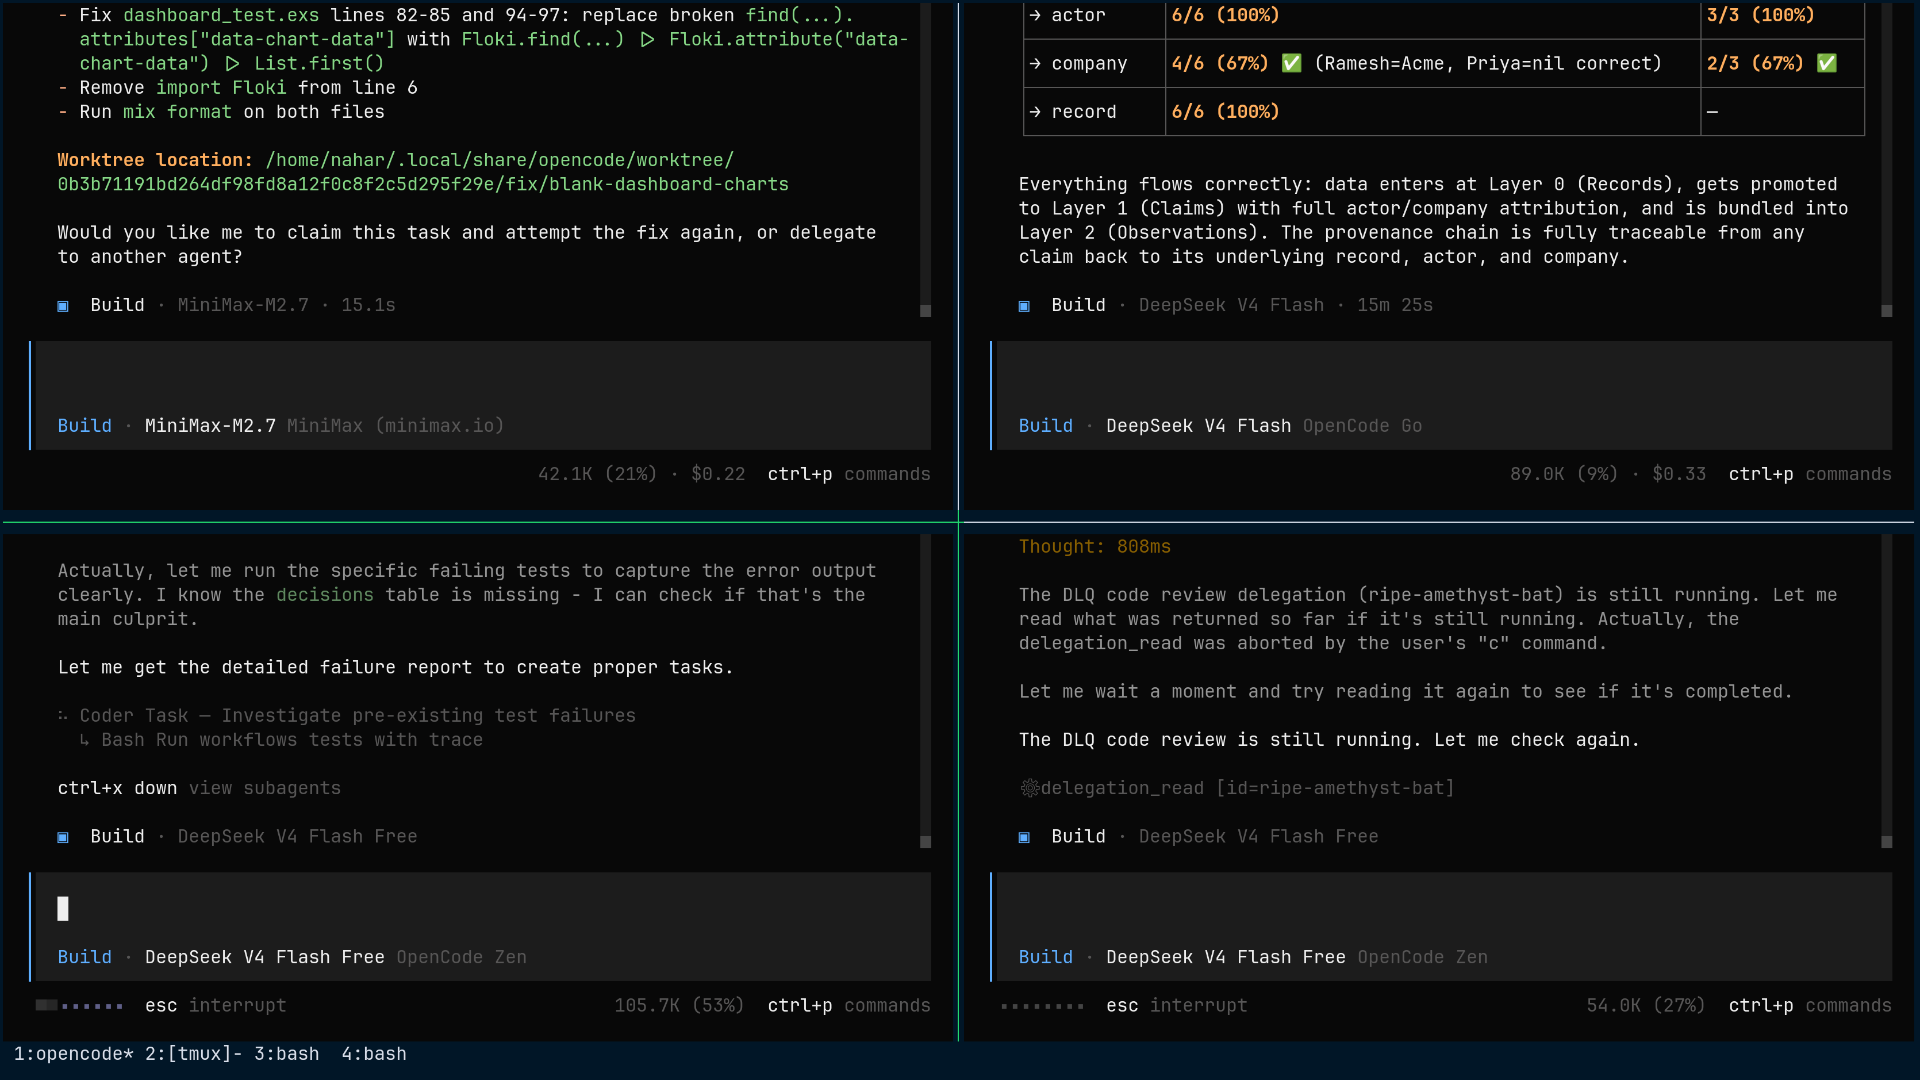Click ctrl+p commands in the MiniMax pane
The height and width of the screenshot is (1080, 1920).
click(x=849, y=474)
